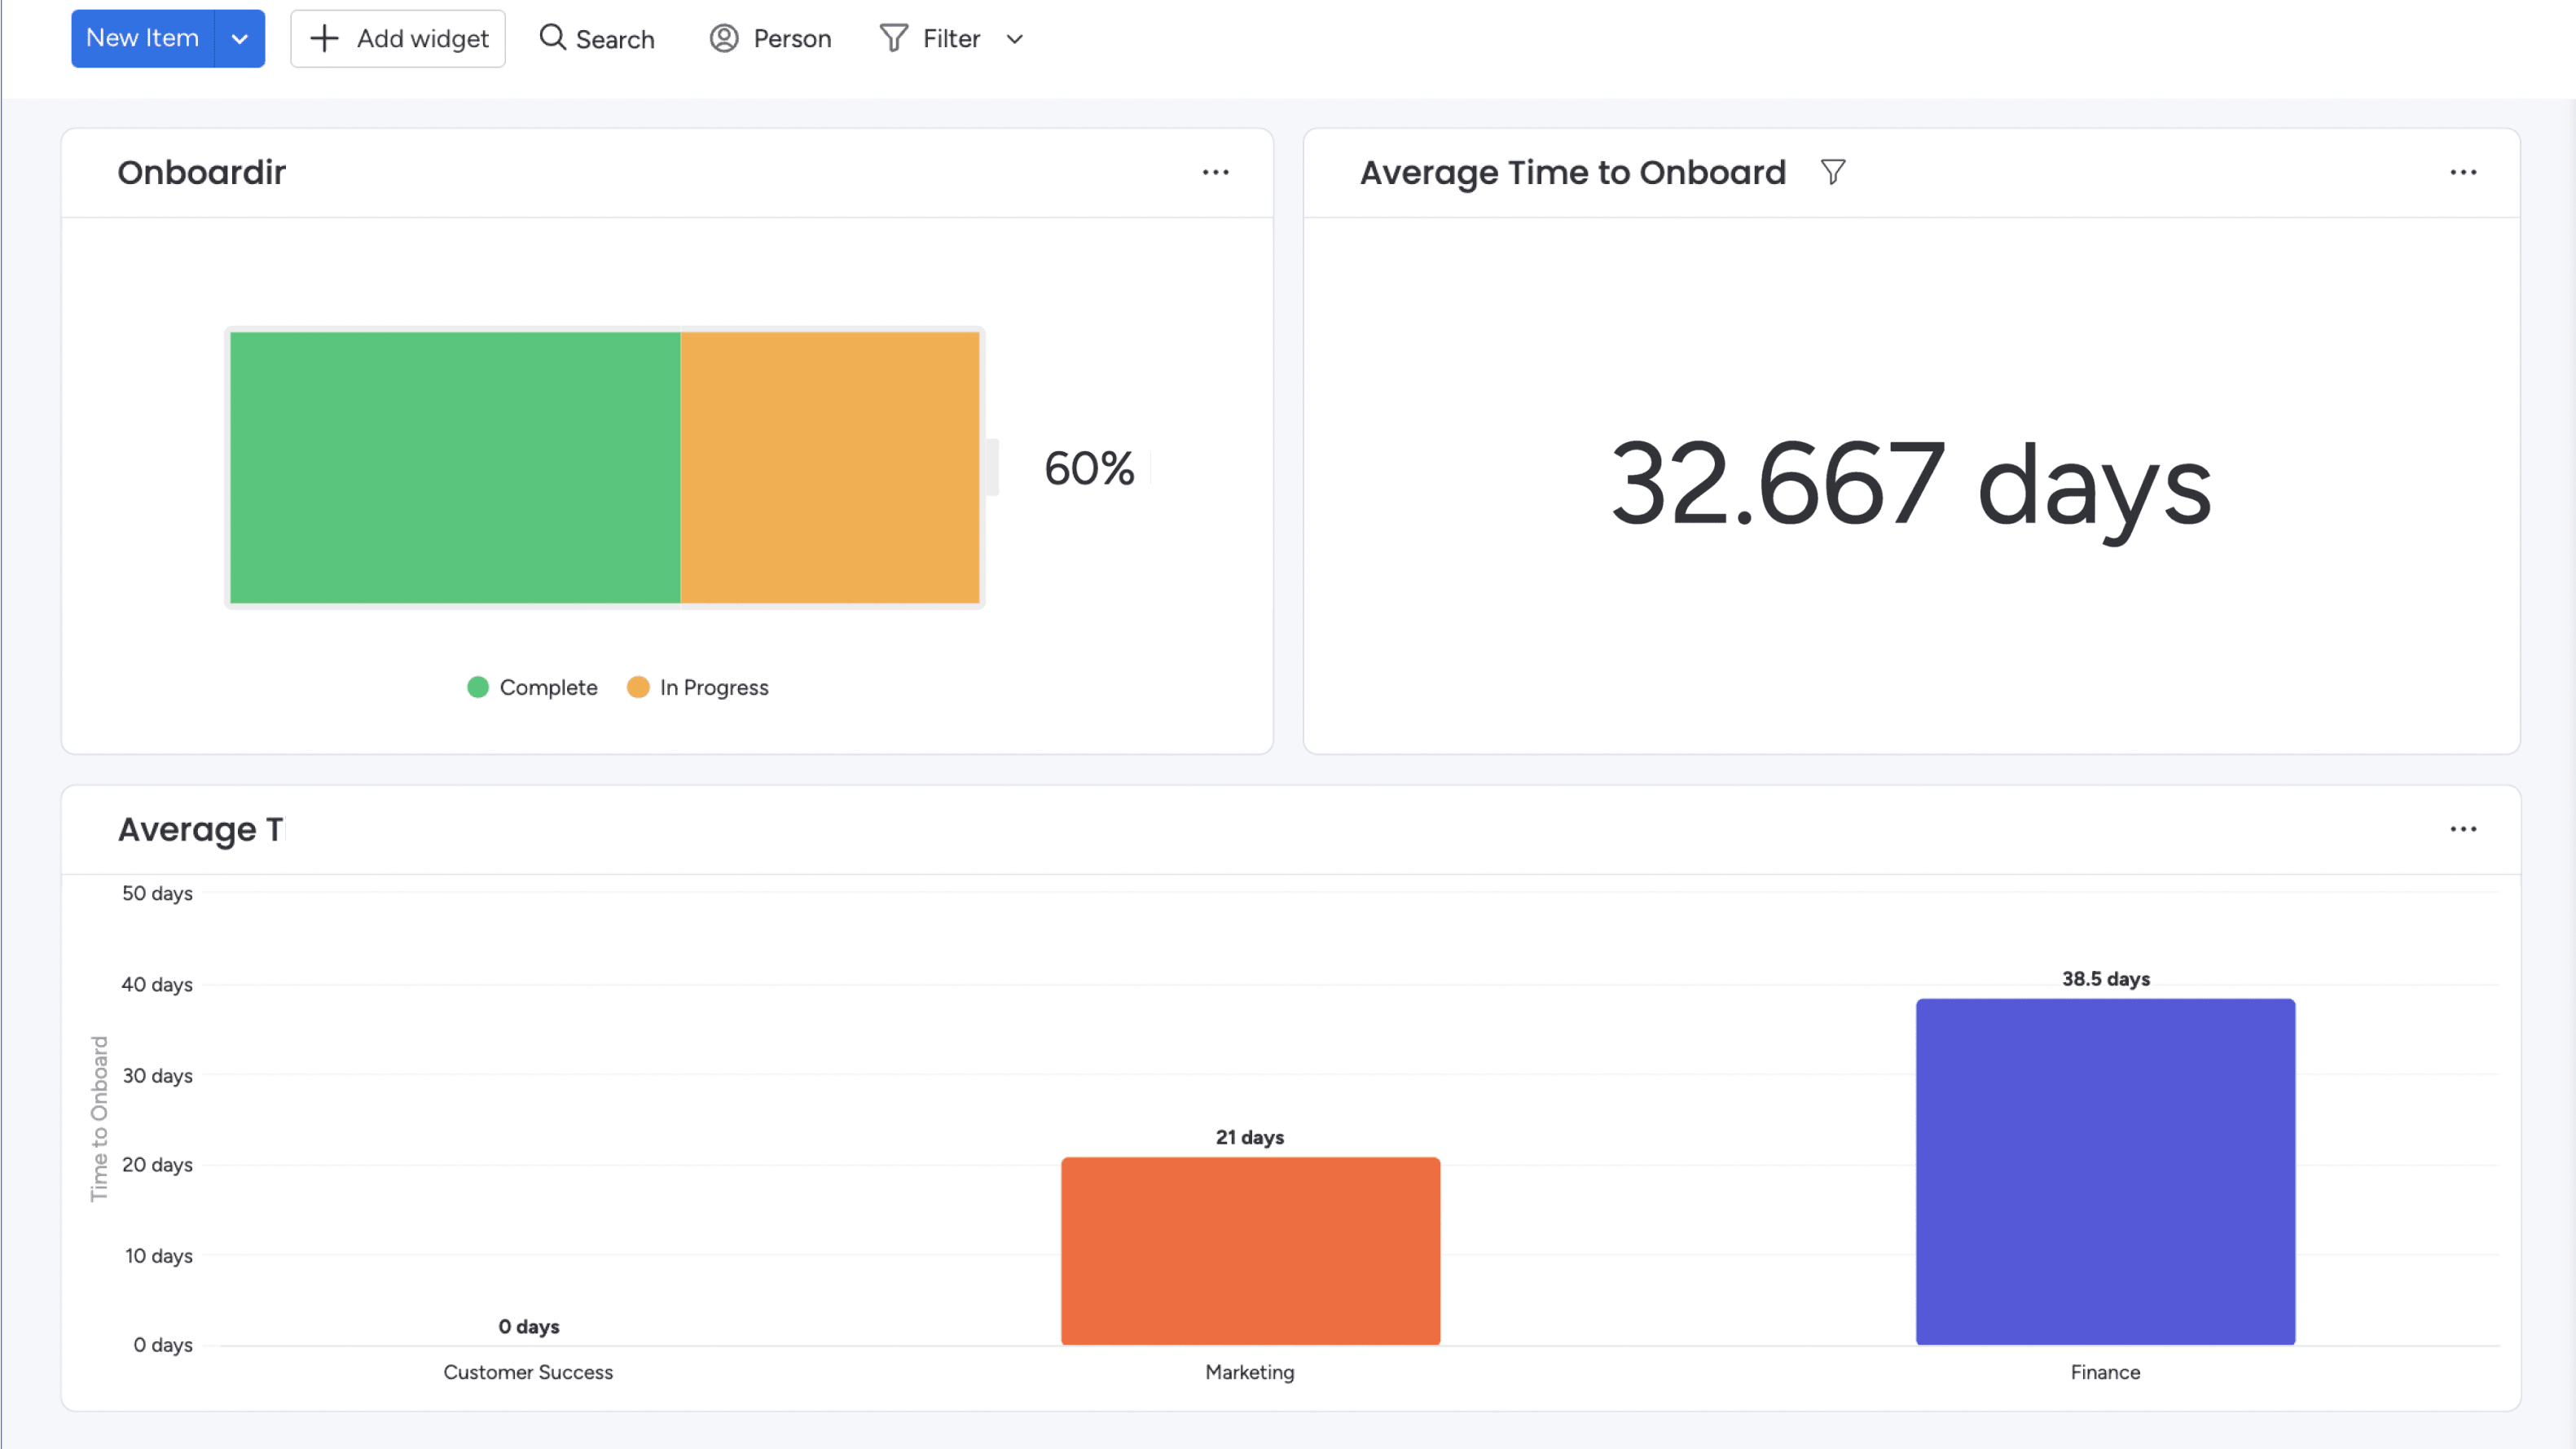Click the Search magnifier icon
Image resolution: width=2576 pixels, height=1449 pixels.
pyautogui.click(x=552, y=38)
